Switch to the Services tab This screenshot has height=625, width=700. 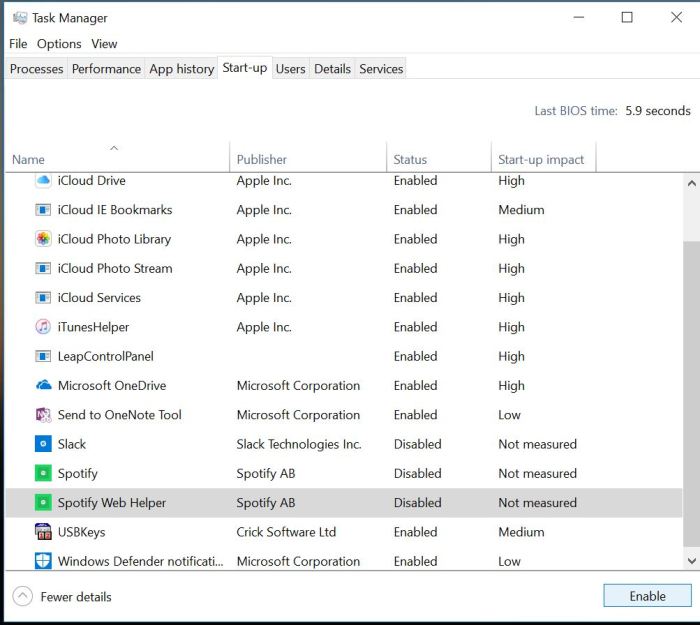point(381,69)
